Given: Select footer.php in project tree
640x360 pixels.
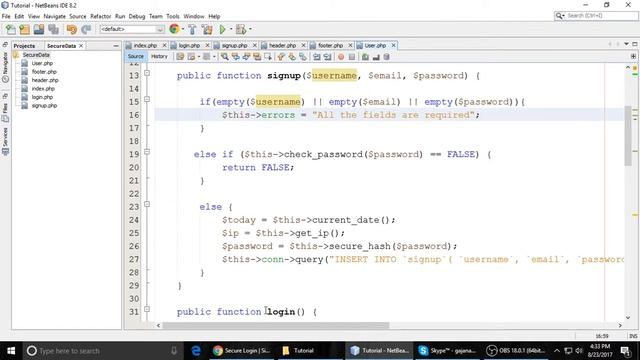Looking at the screenshot, I should tap(44, 72).
